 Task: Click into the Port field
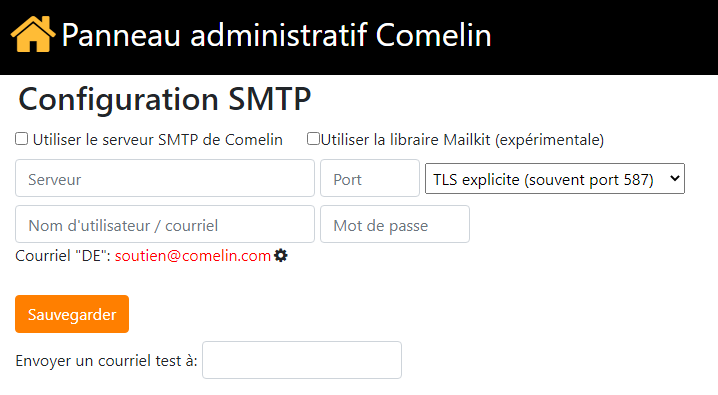click(x=370, y=178)
